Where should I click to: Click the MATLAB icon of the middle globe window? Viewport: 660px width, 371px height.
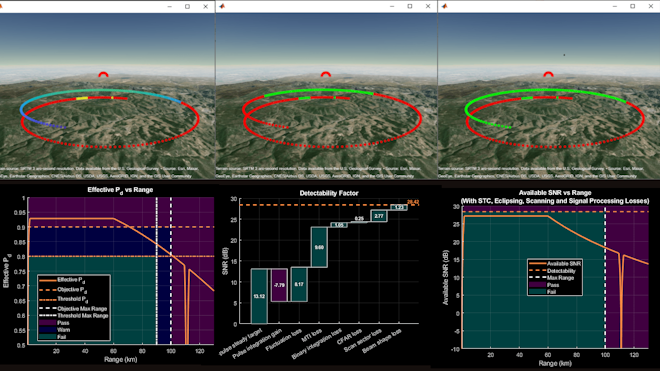[x=222, y=6]
